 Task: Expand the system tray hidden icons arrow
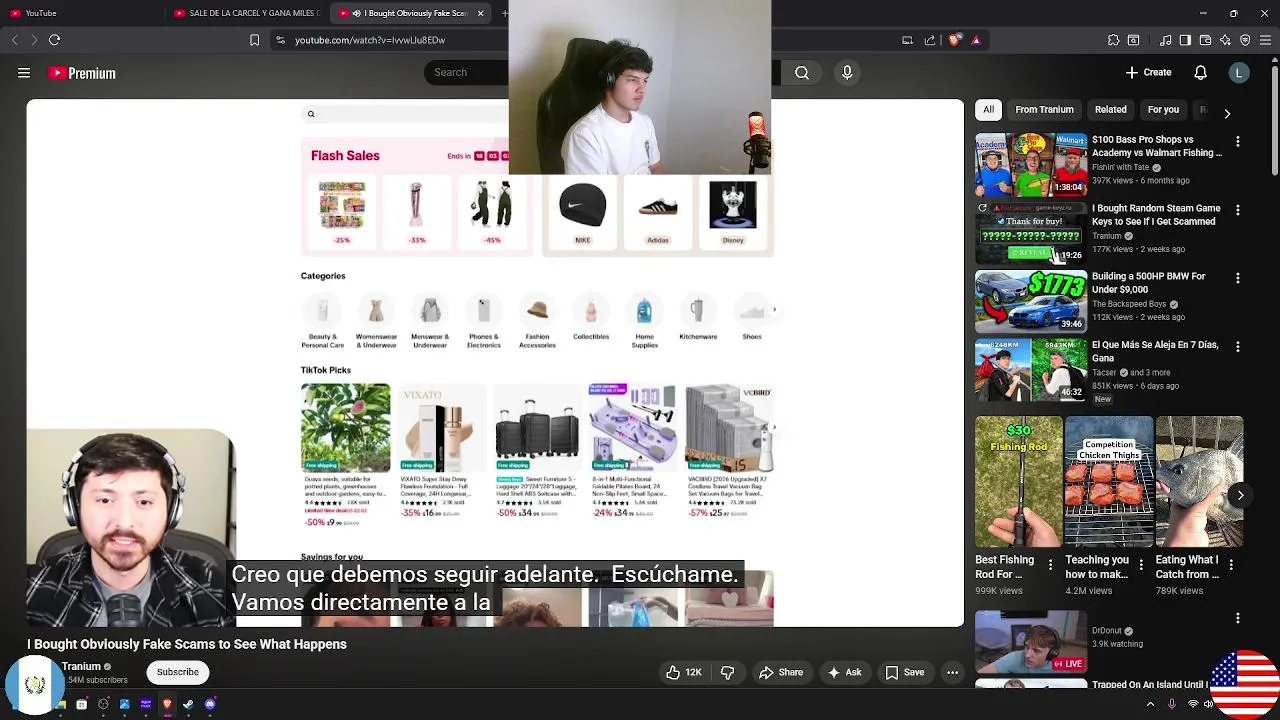point(1150,704)
